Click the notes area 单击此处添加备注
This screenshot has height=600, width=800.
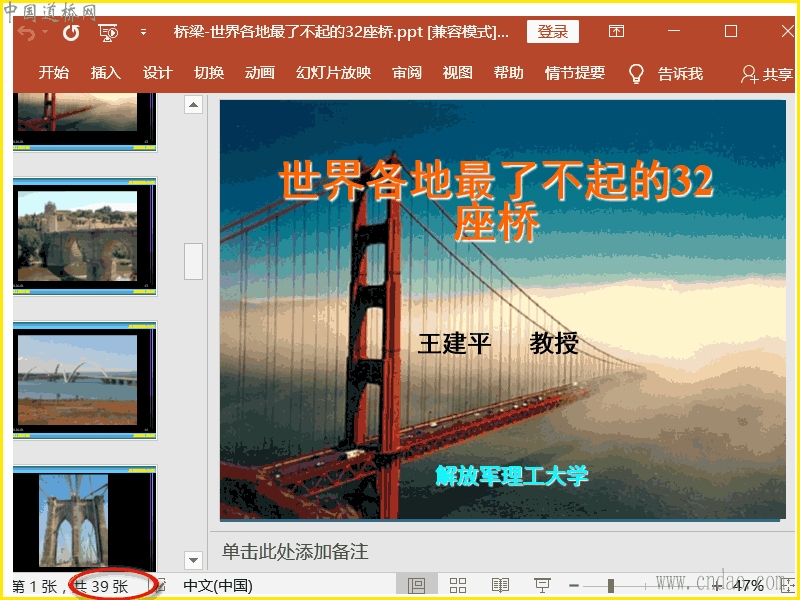[295, 551]
